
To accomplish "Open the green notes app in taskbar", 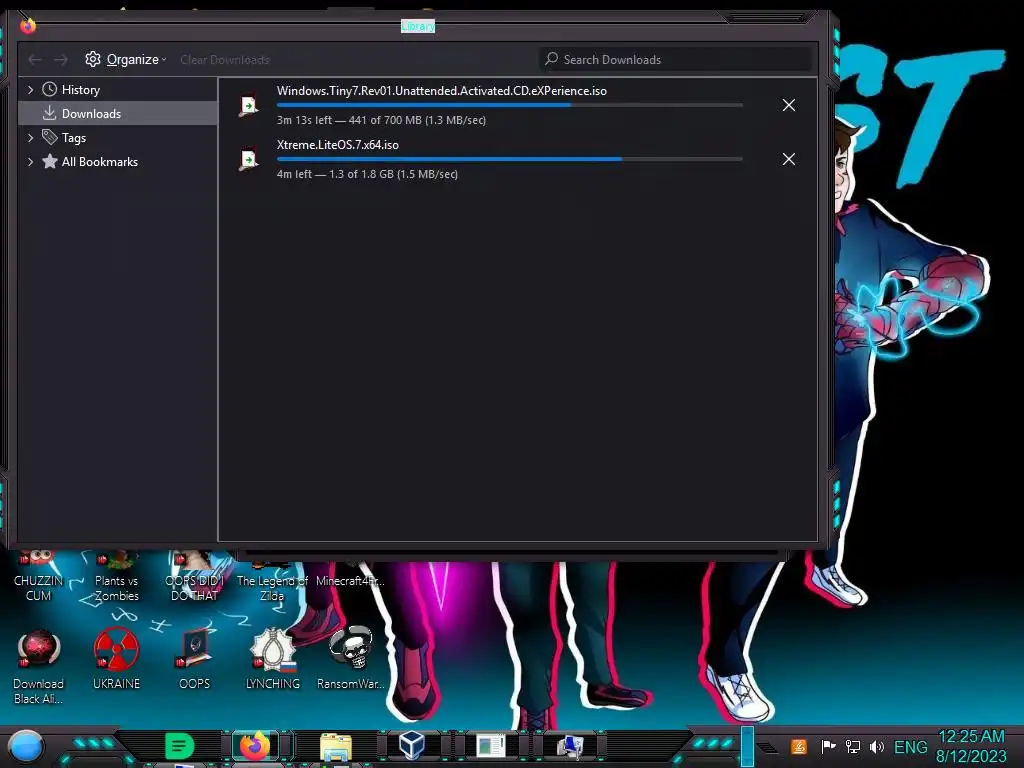I will pos(179,746).
